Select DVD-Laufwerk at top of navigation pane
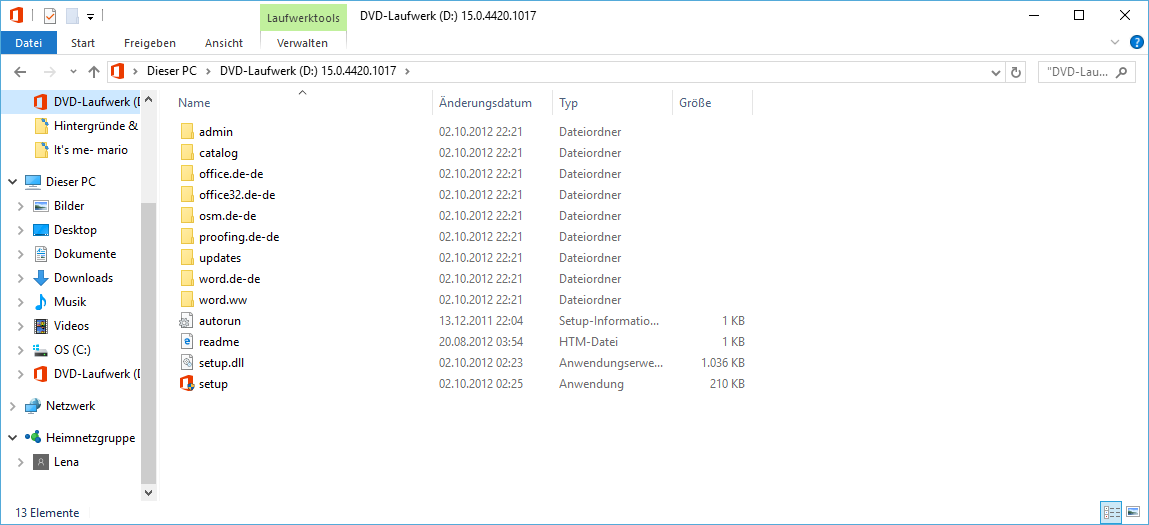The image size is (1149, 525). coord(86,102)
